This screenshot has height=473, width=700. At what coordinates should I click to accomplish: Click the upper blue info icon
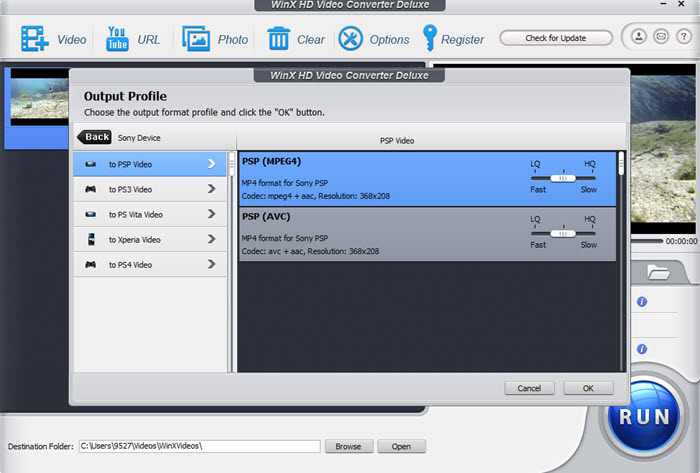642,302
